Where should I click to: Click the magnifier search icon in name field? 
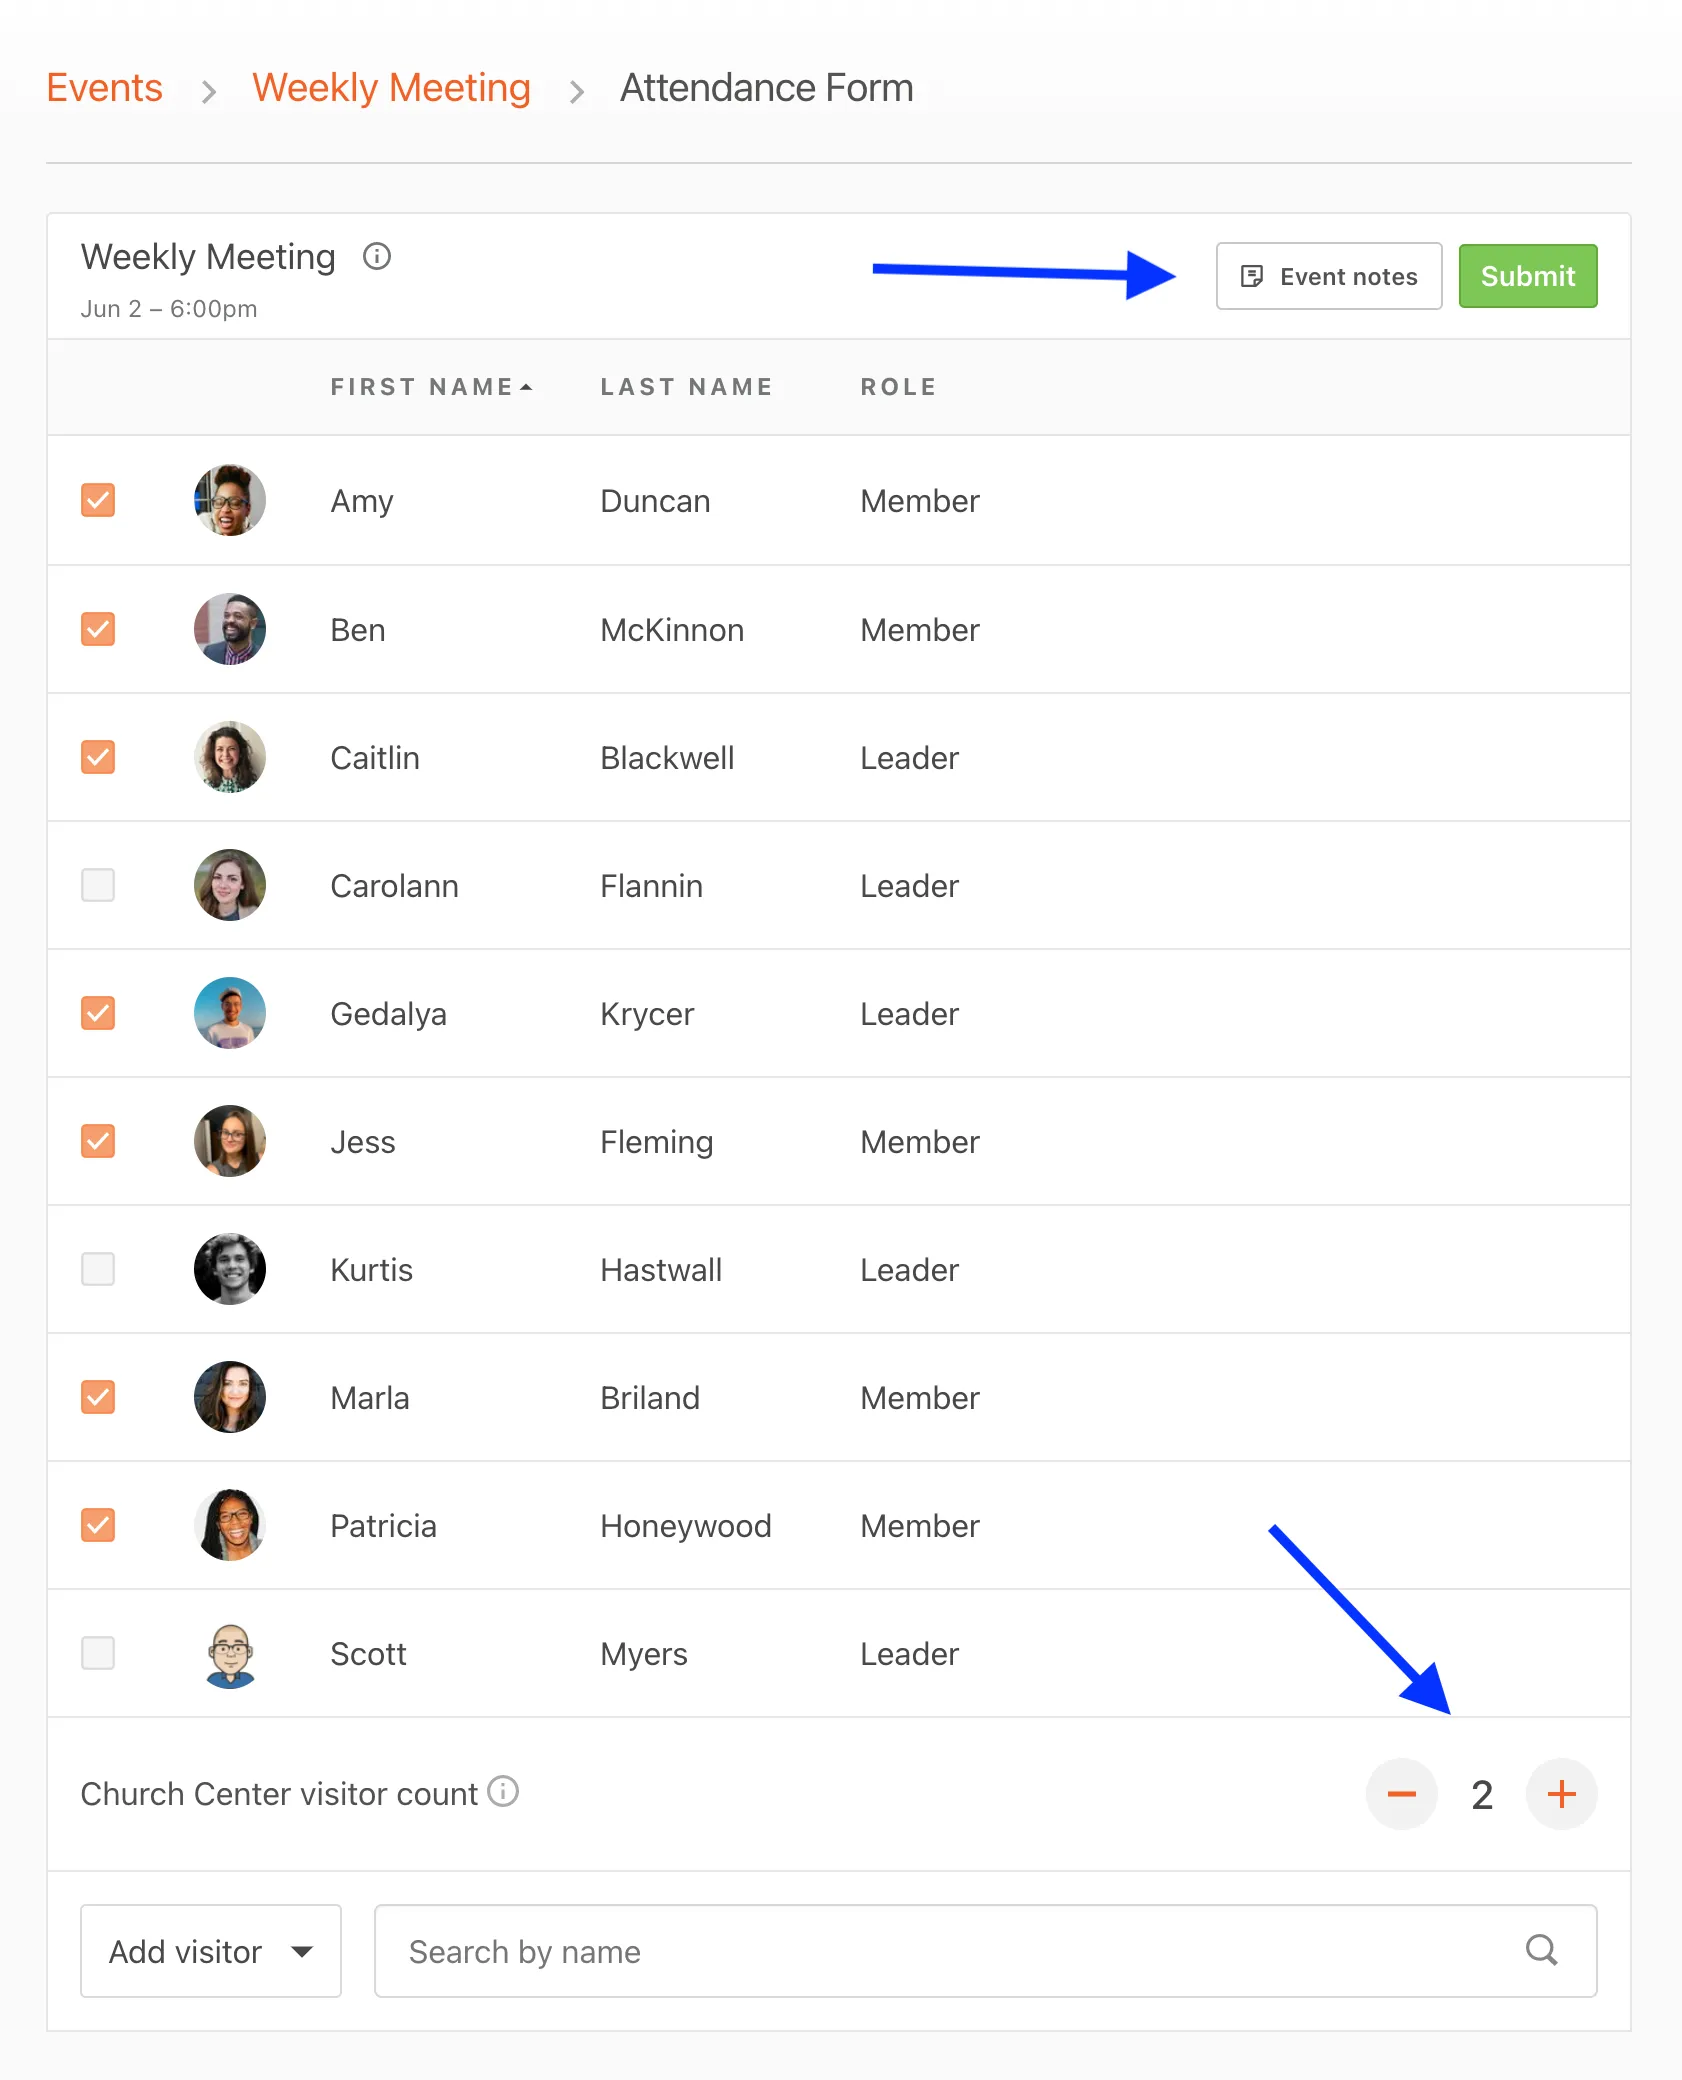point(1541,1950)
